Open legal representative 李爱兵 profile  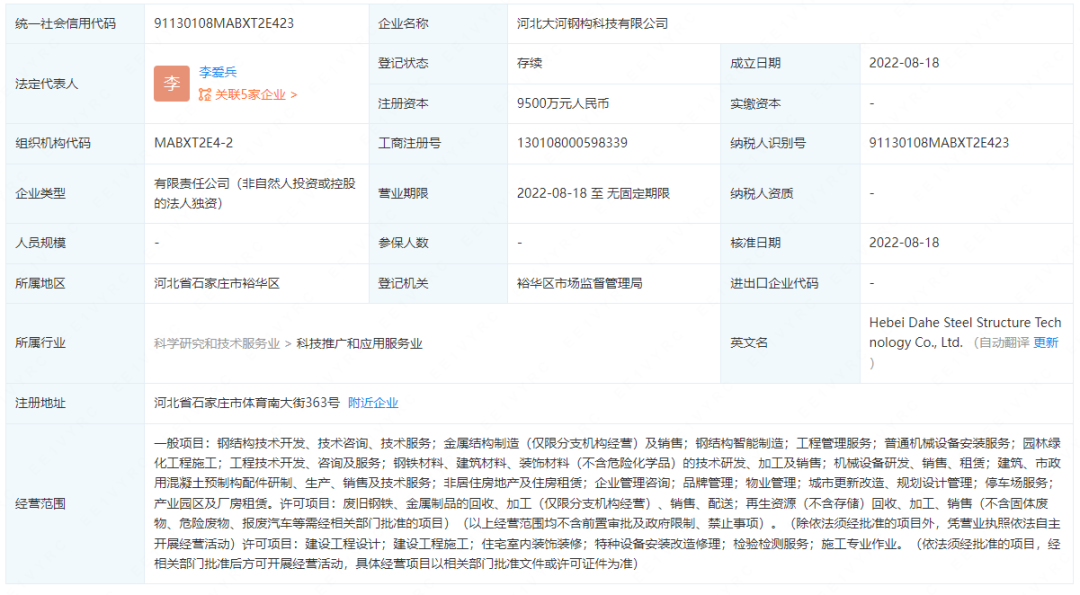click(x=218, y=72)
